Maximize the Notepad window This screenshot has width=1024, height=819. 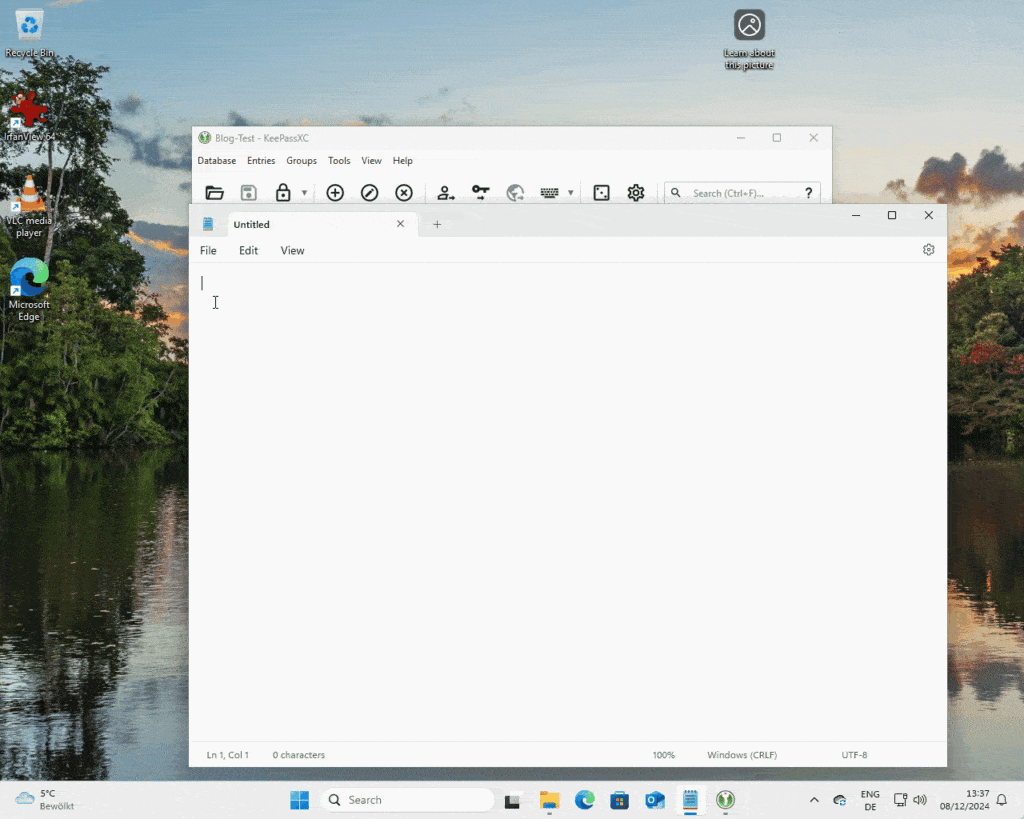892,215
